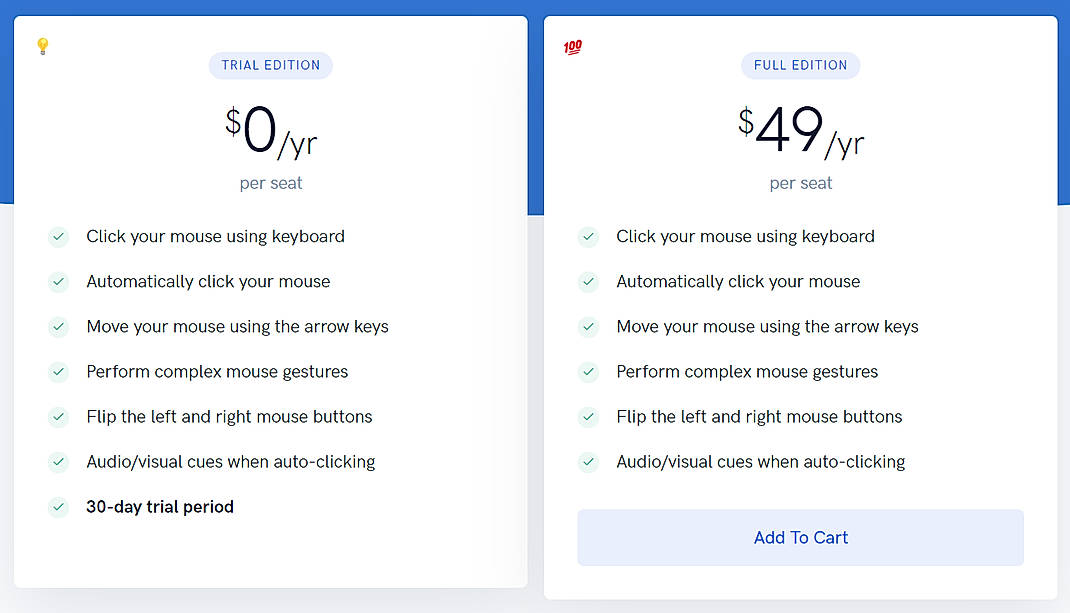The image size is (1070, 613).
Task: Click the 100 emoji on the full edition card
Action: point(572,47)
